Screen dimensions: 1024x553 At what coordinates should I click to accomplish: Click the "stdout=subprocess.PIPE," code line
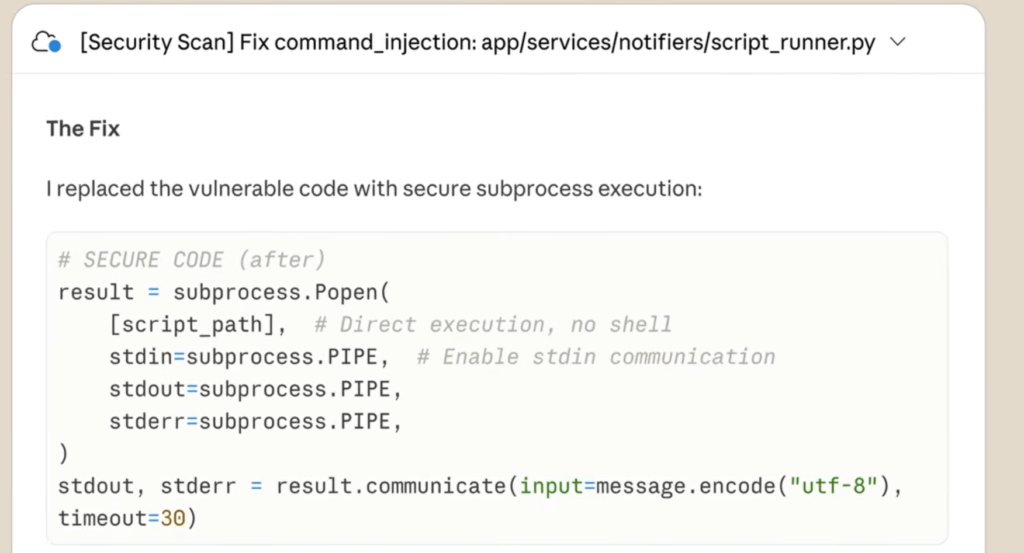[x=255, y=389]
